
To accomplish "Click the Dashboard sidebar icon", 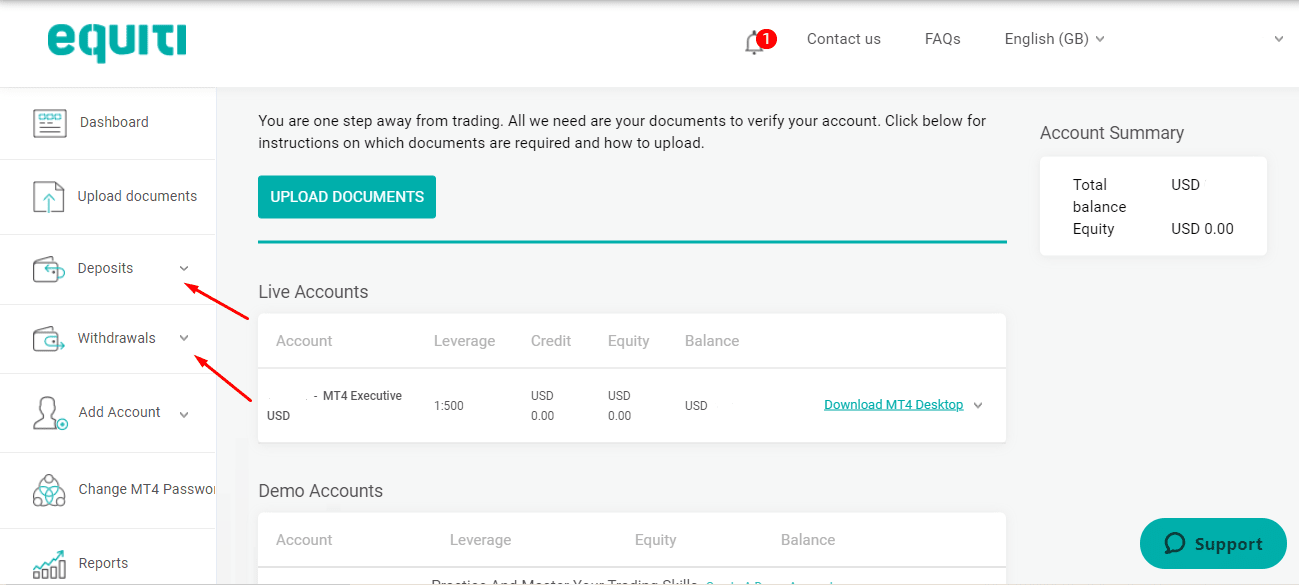I will coord(49,123).
